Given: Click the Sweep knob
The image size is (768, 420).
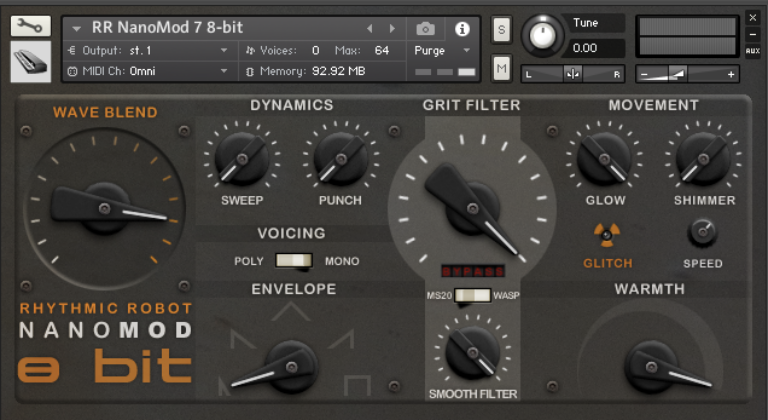Looking at the screenshot, I should 242,159.
